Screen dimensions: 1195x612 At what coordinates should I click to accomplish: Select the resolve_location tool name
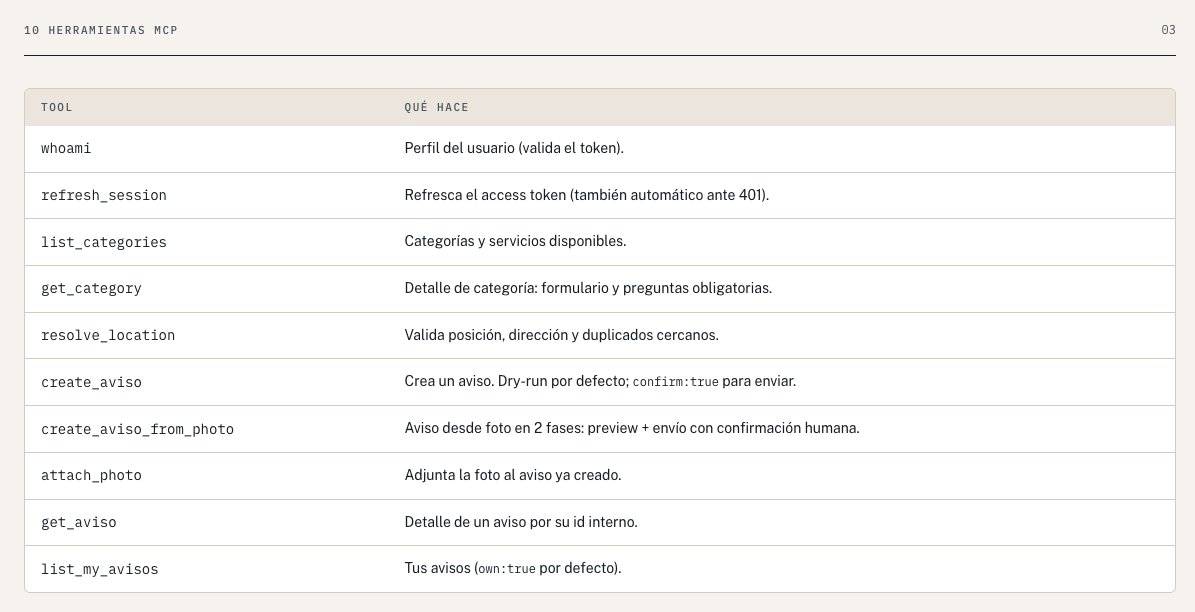[108, 335]
